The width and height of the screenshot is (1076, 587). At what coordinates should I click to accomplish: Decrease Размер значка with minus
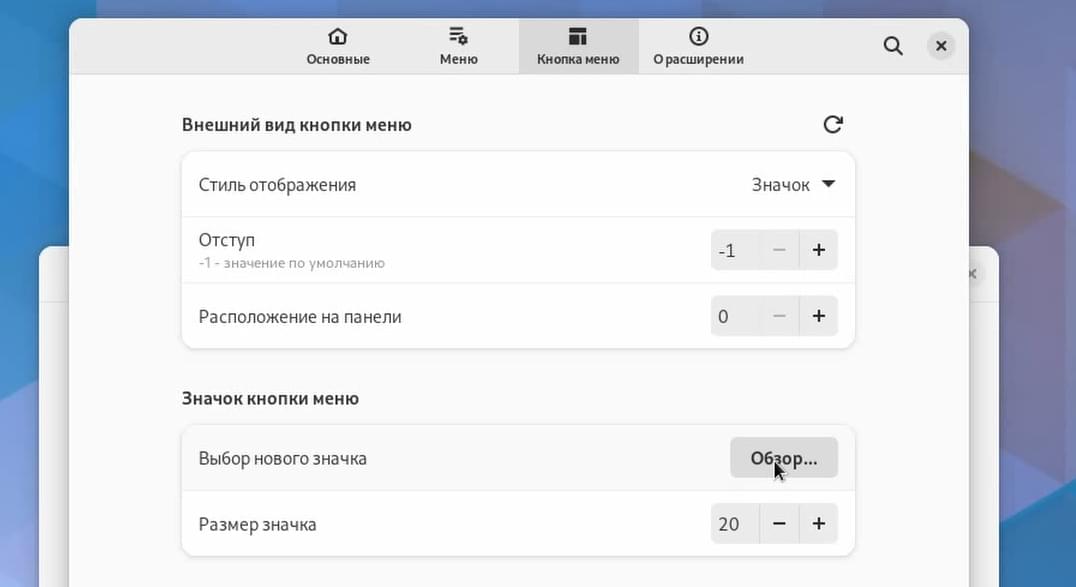coord(779,524)
